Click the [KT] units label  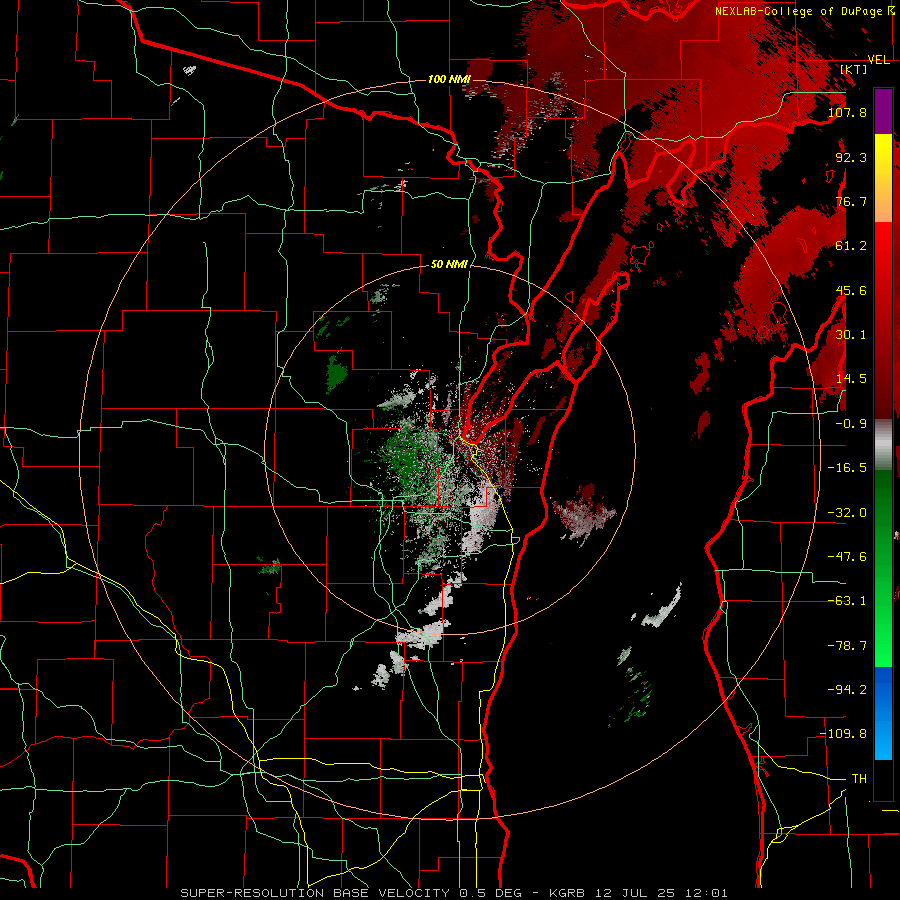click(x=854, y=69)
